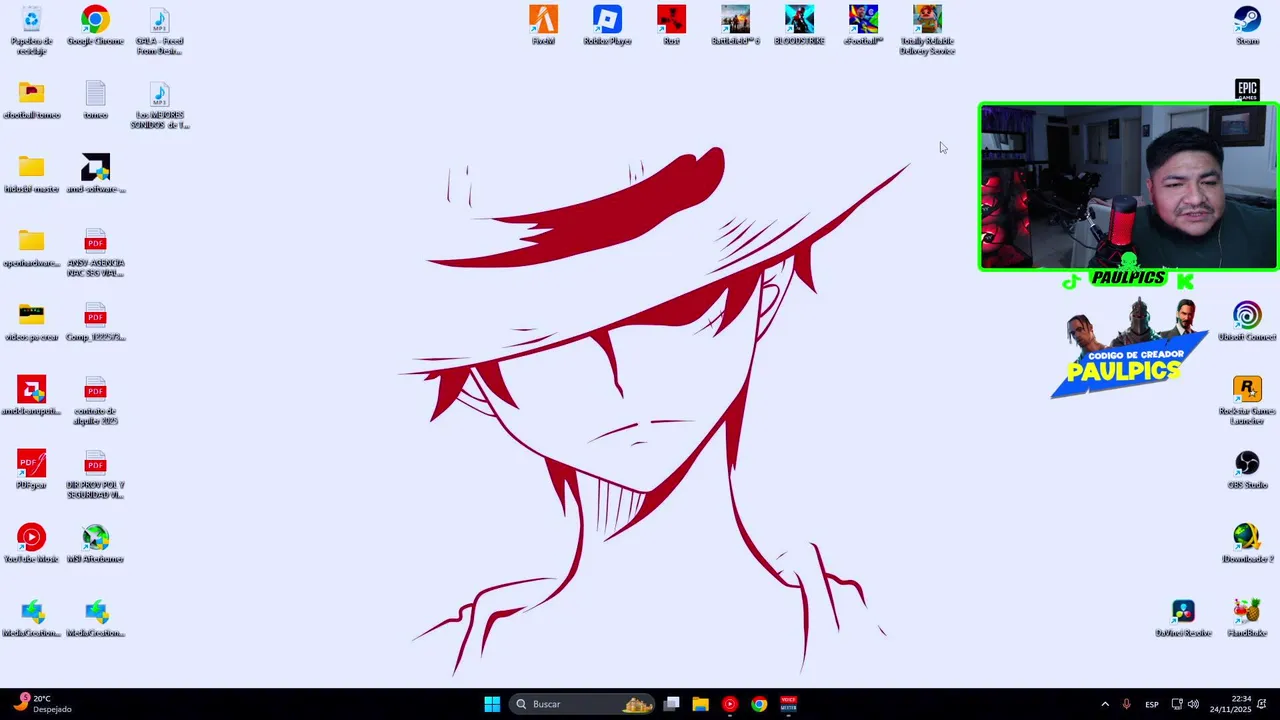Open the Windows Start menu
Screen dimensions: 1280x720
pyautogui.click(x=492, y=704)
